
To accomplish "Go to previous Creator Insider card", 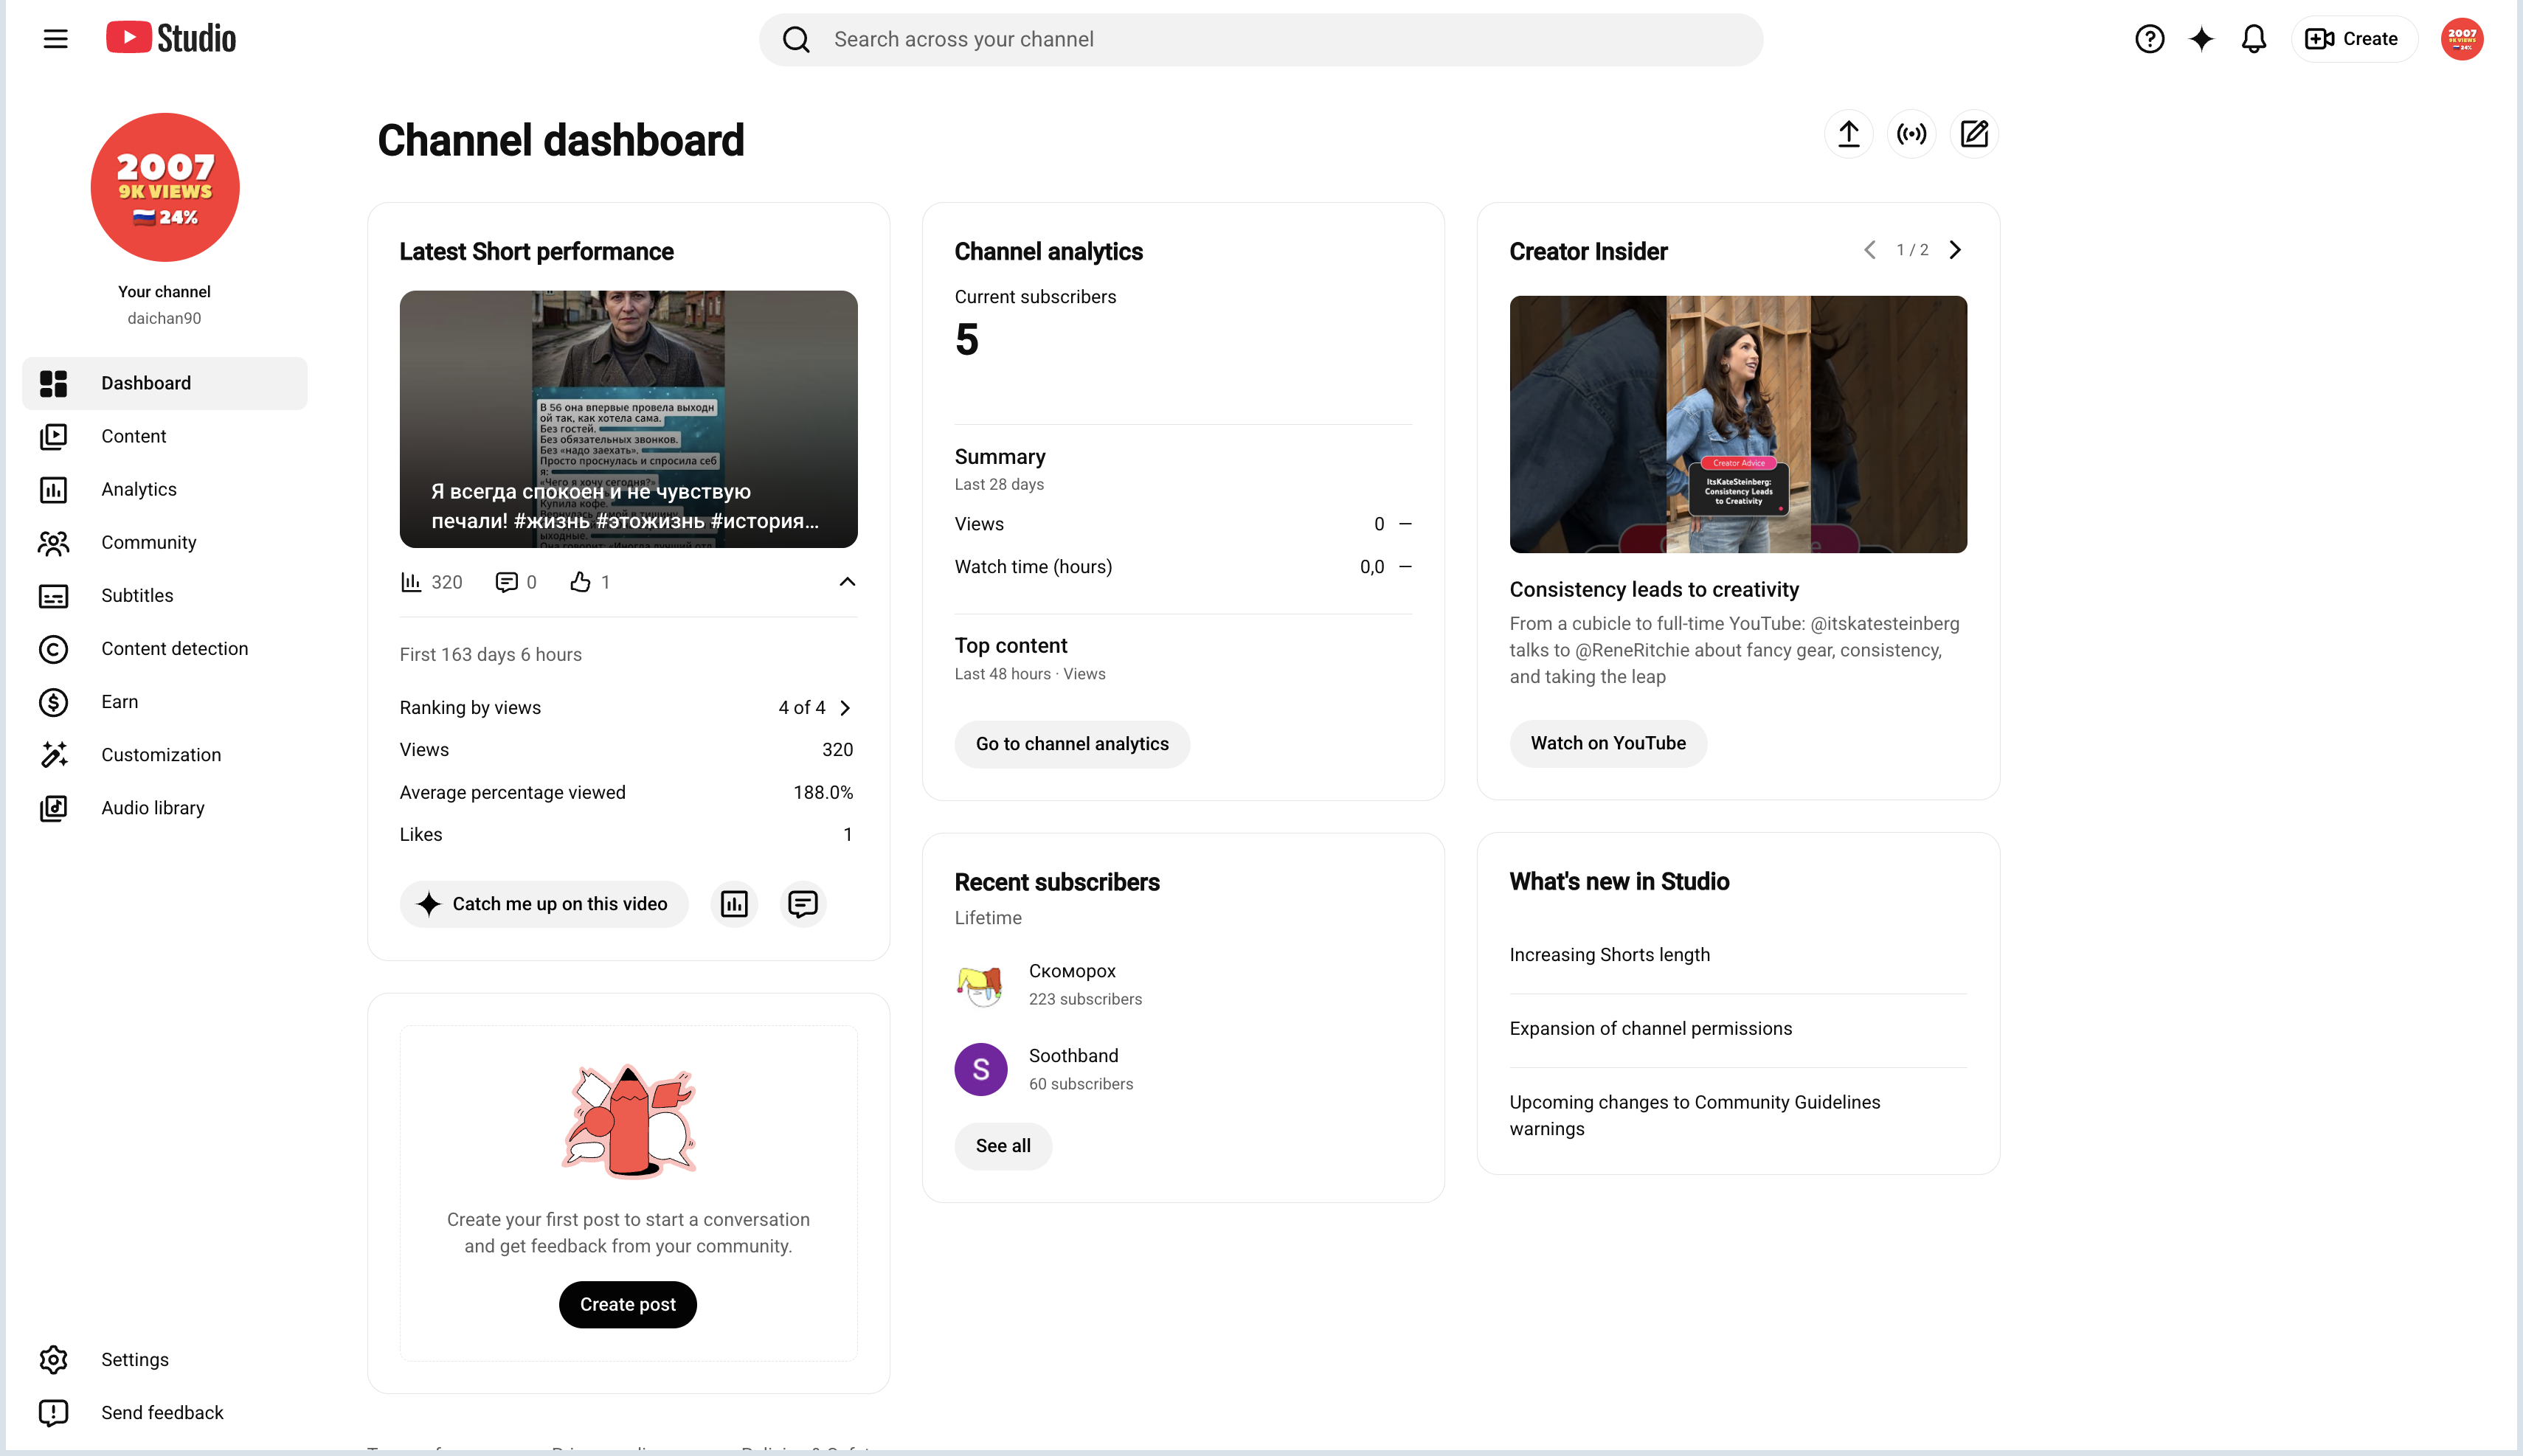I will [x=1869, y=250].
